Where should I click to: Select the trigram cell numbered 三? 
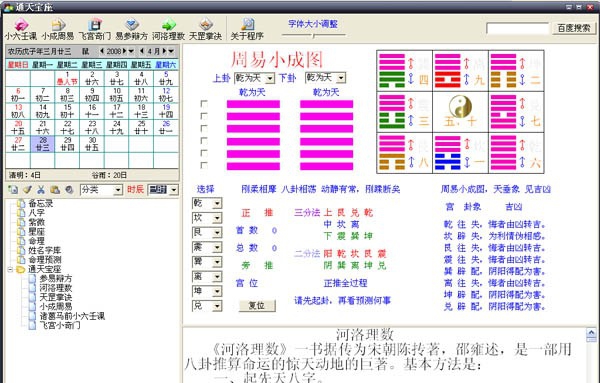404,112
